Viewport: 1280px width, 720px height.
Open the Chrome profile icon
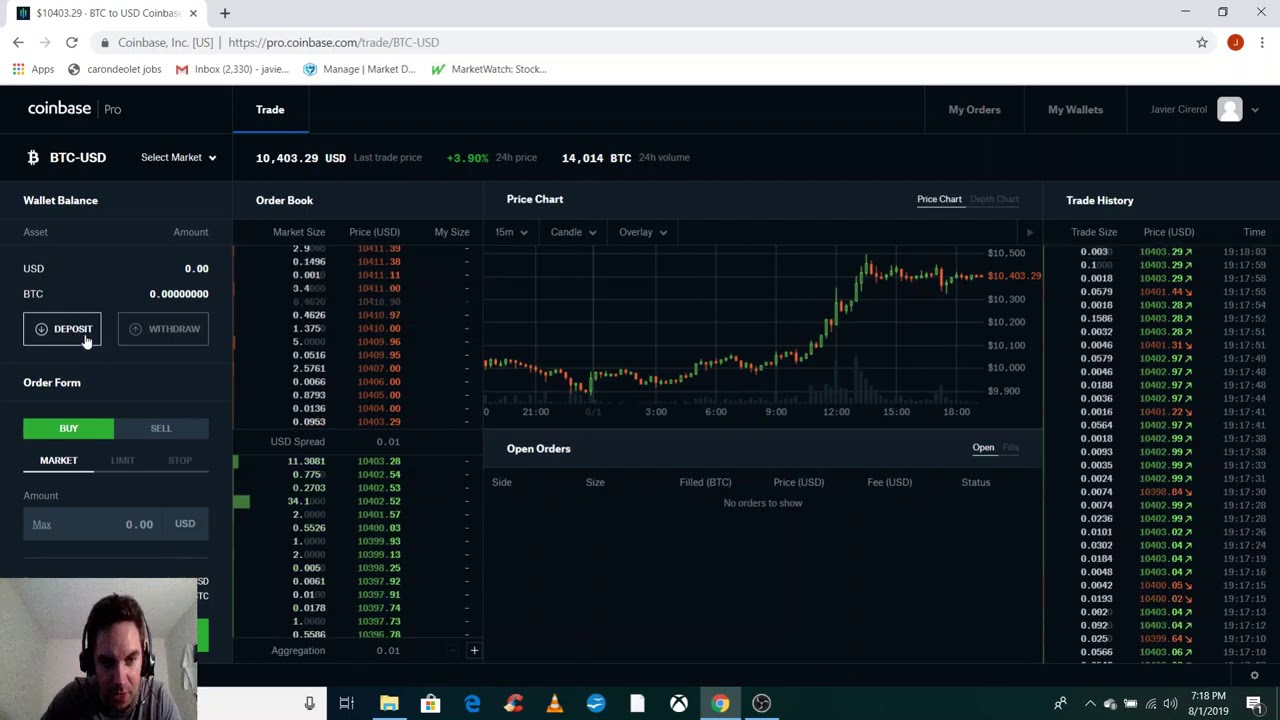(x=1235, y=42)
